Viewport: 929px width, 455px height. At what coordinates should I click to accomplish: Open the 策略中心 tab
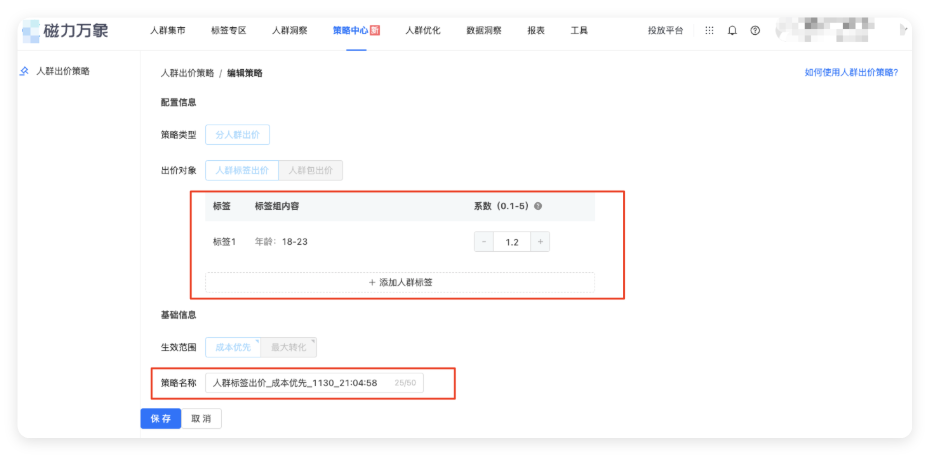tap(350, 31)
